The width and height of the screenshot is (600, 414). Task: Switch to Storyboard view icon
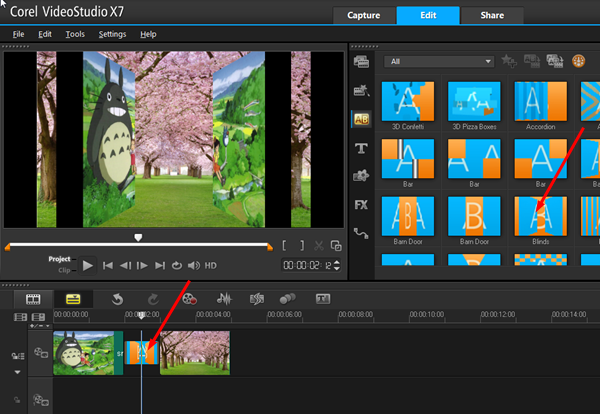33,299
